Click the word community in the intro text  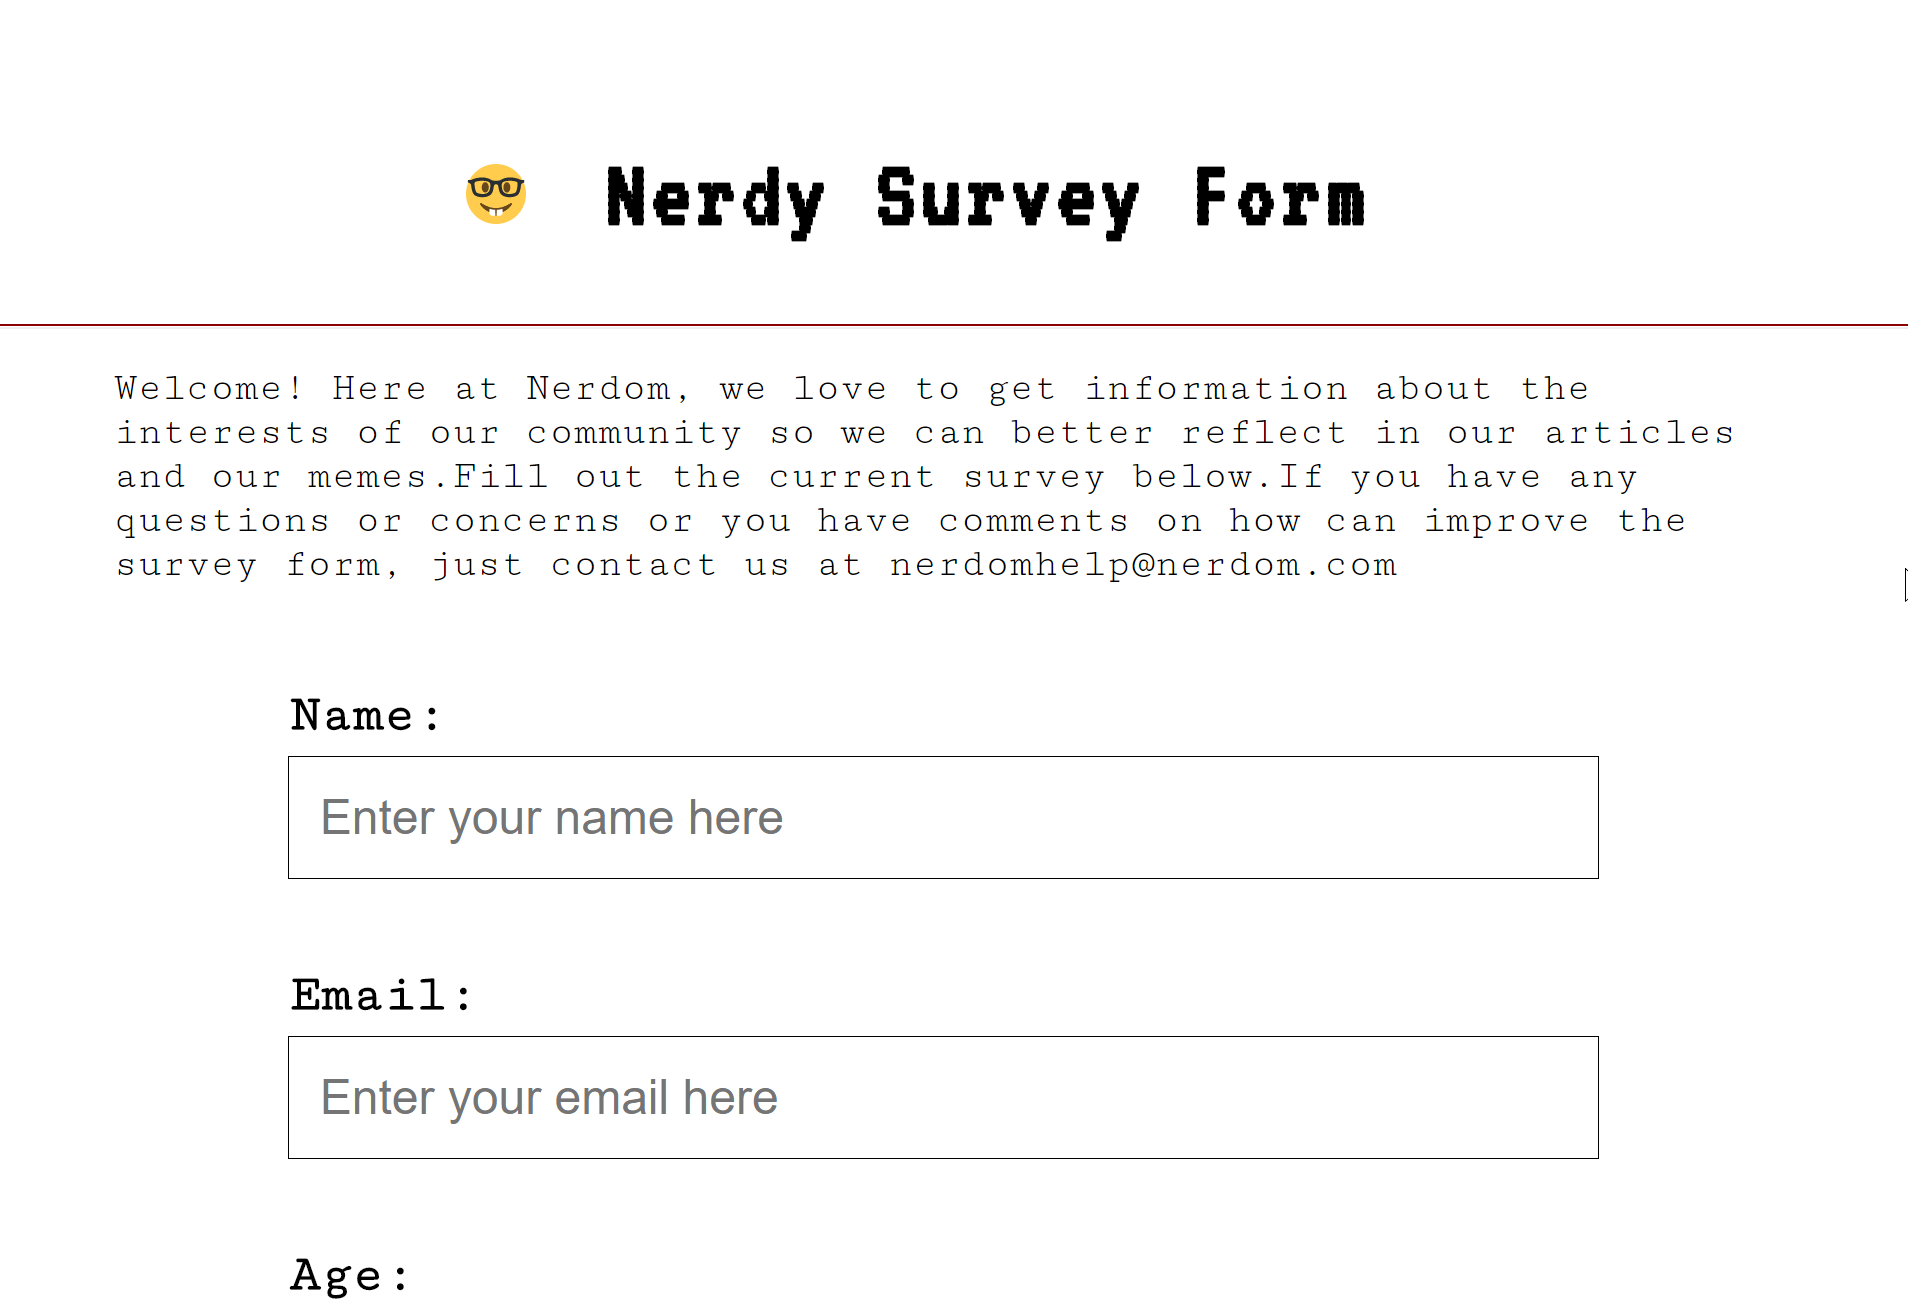pos(635,434)
